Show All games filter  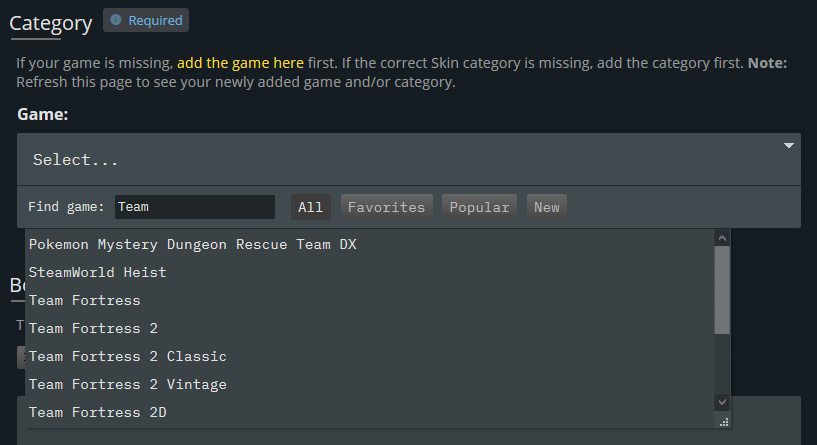tap(311, 207)
